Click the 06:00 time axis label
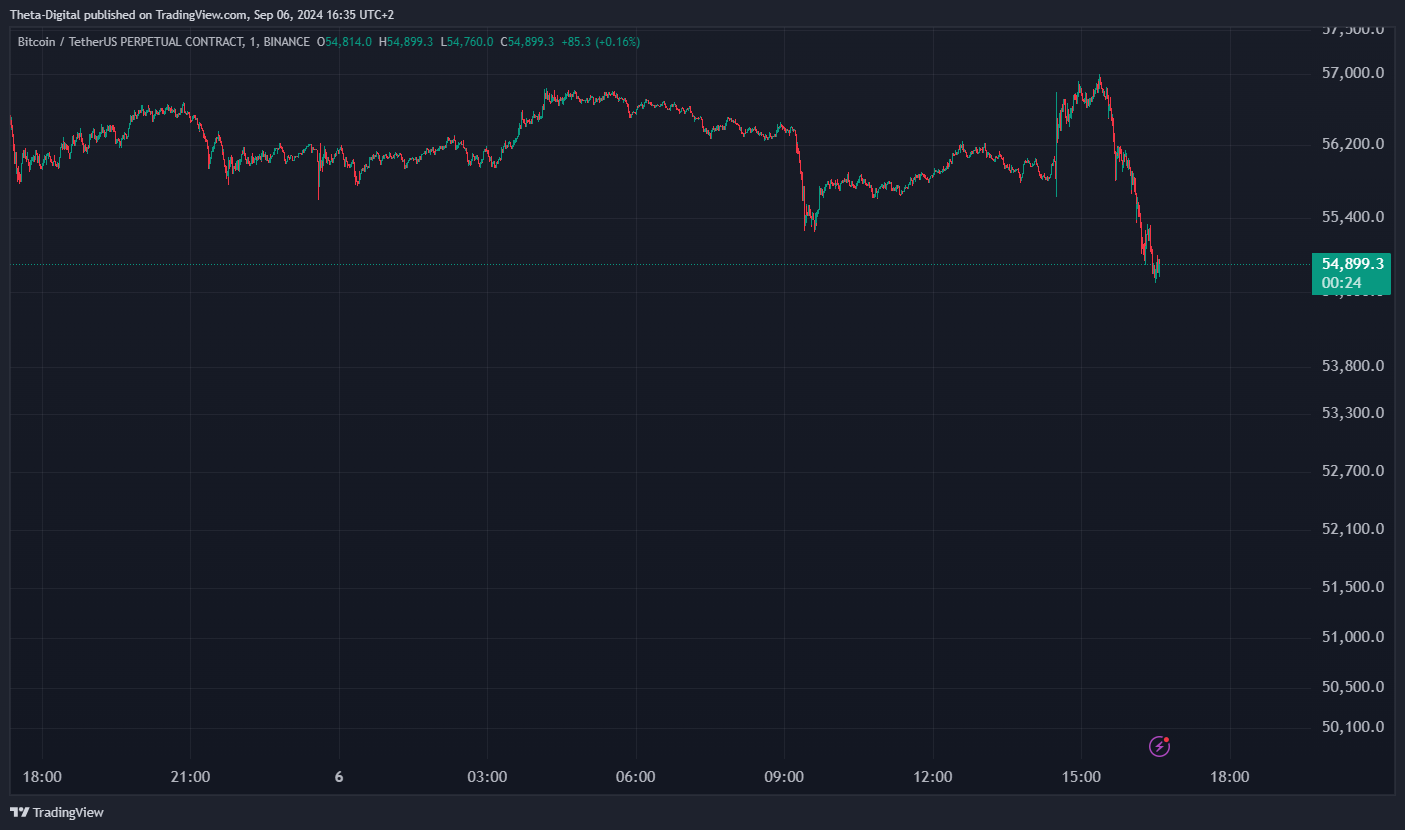This screenshot has width=1405, height=830. (636, 777)
